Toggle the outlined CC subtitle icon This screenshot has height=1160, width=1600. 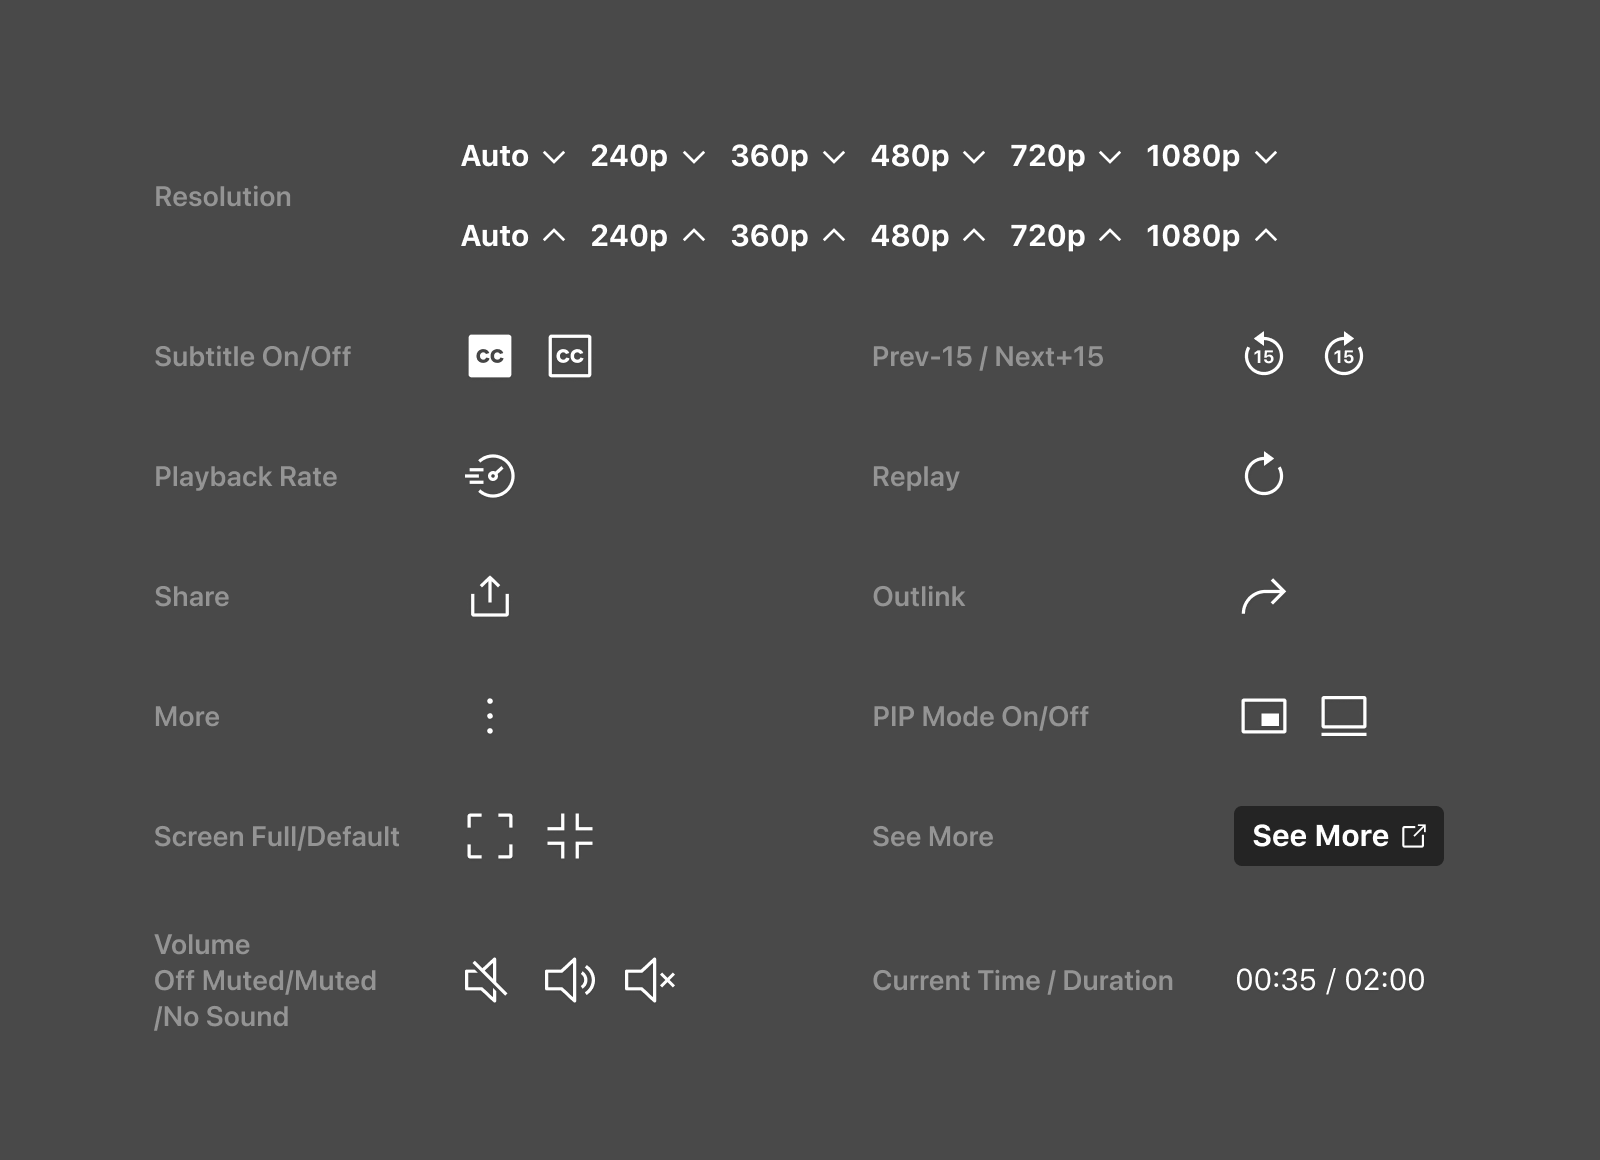[x=570, y=356]
